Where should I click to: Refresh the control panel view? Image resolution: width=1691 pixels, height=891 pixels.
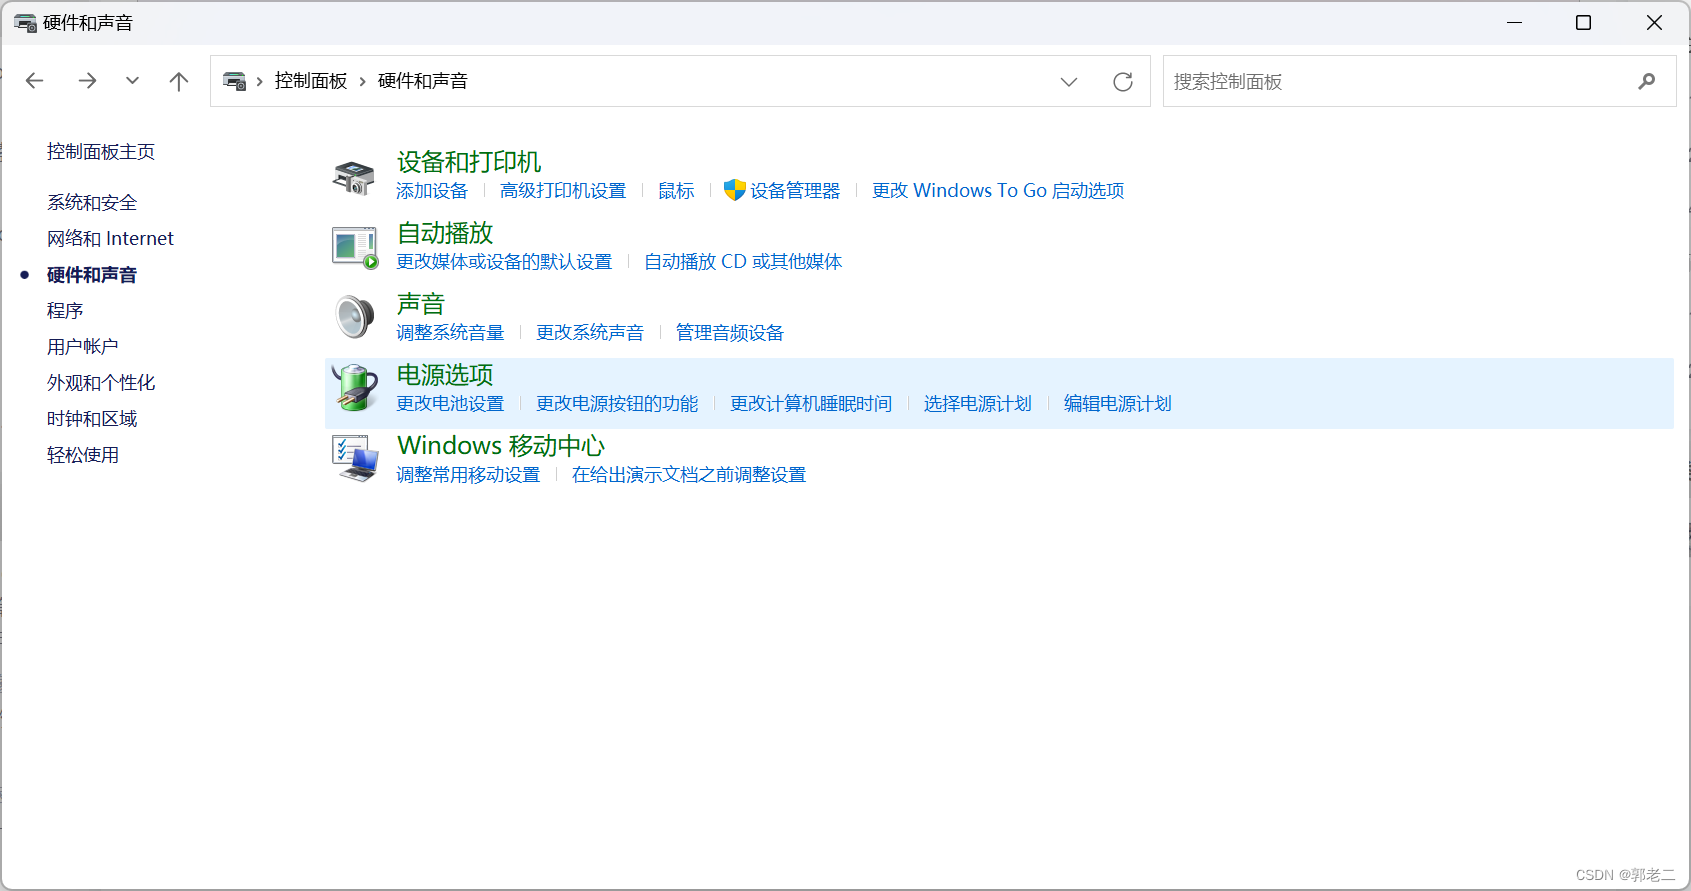(1123, 81)
